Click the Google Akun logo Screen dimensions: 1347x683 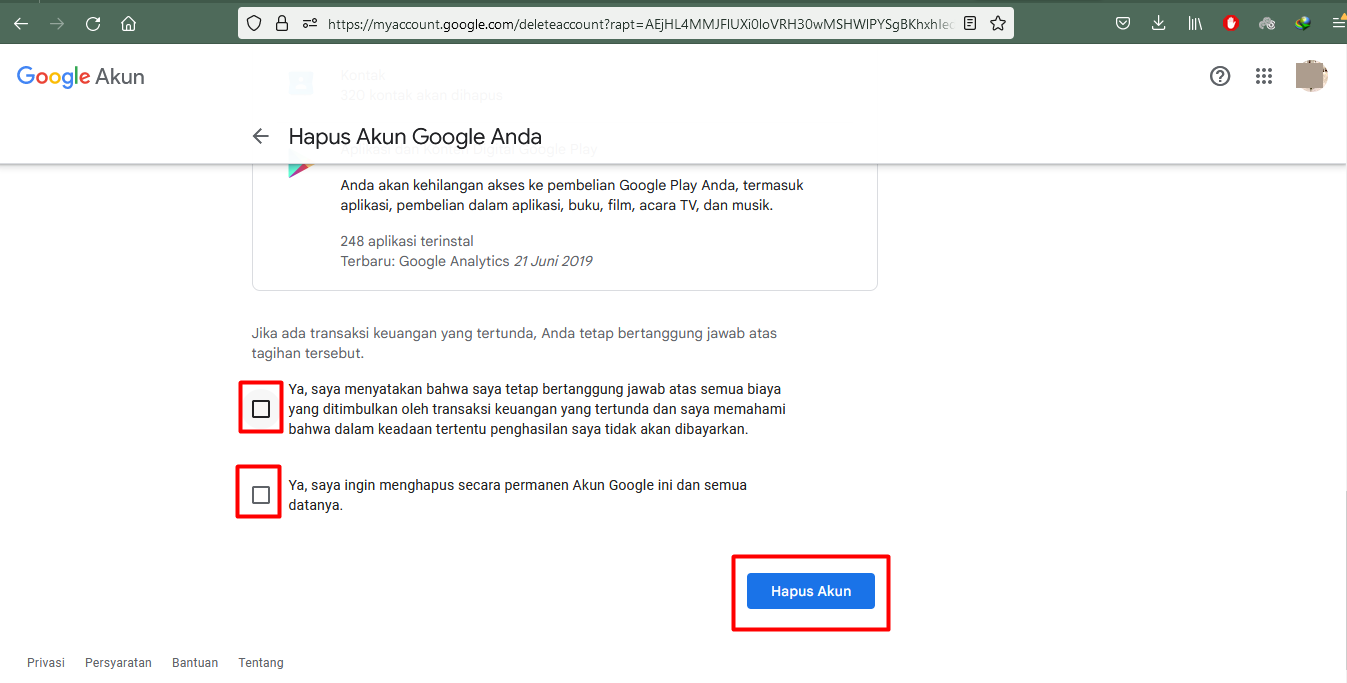click(x=81, y=77)
